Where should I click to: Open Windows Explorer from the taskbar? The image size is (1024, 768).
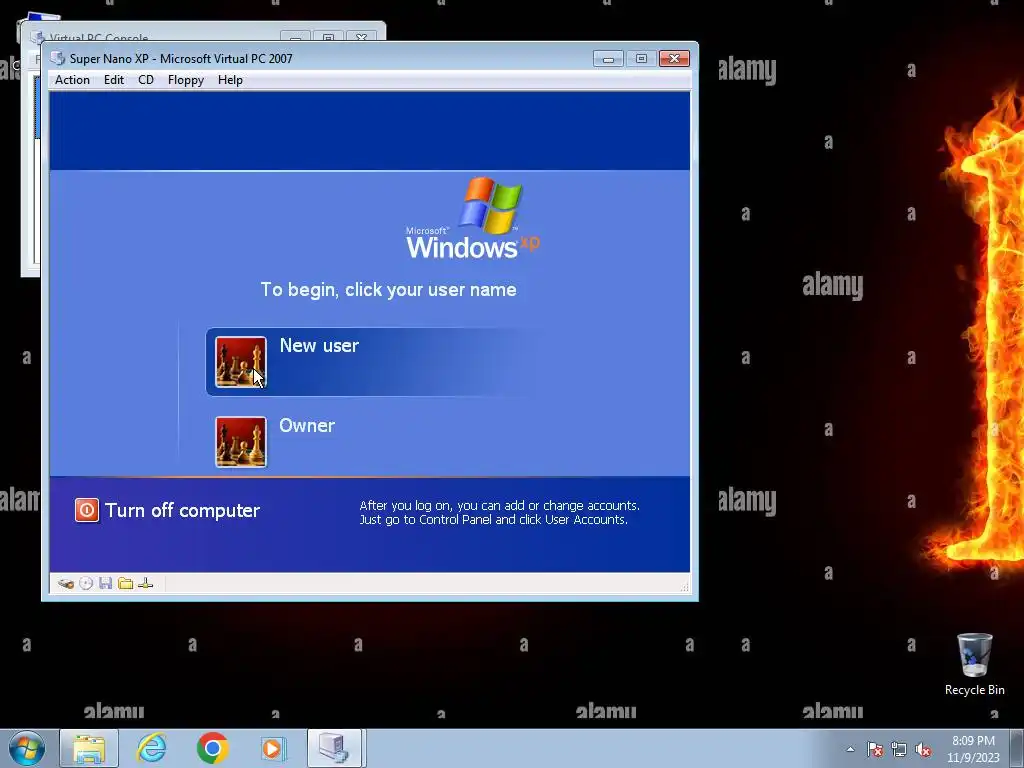89,748
